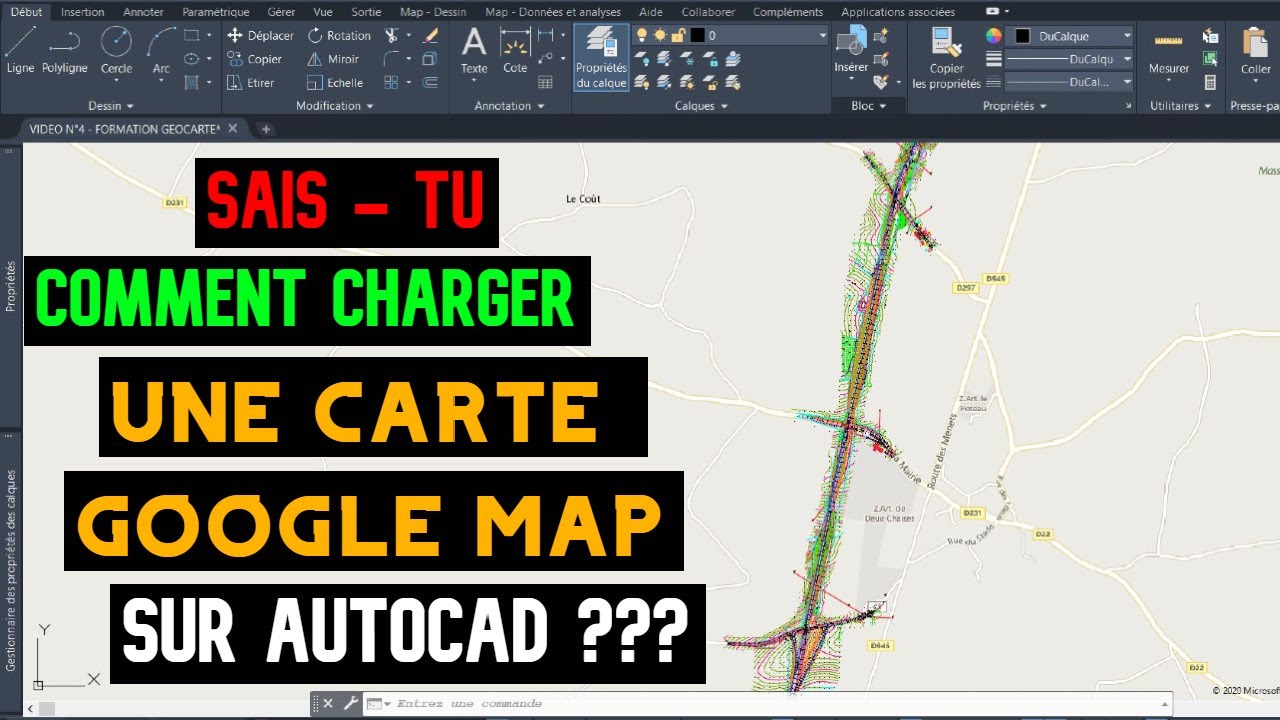This screenshot has width=1280, height=720.
Task: Toggle layer 0 freeze sun icon
Action: [x=660, y=35]
